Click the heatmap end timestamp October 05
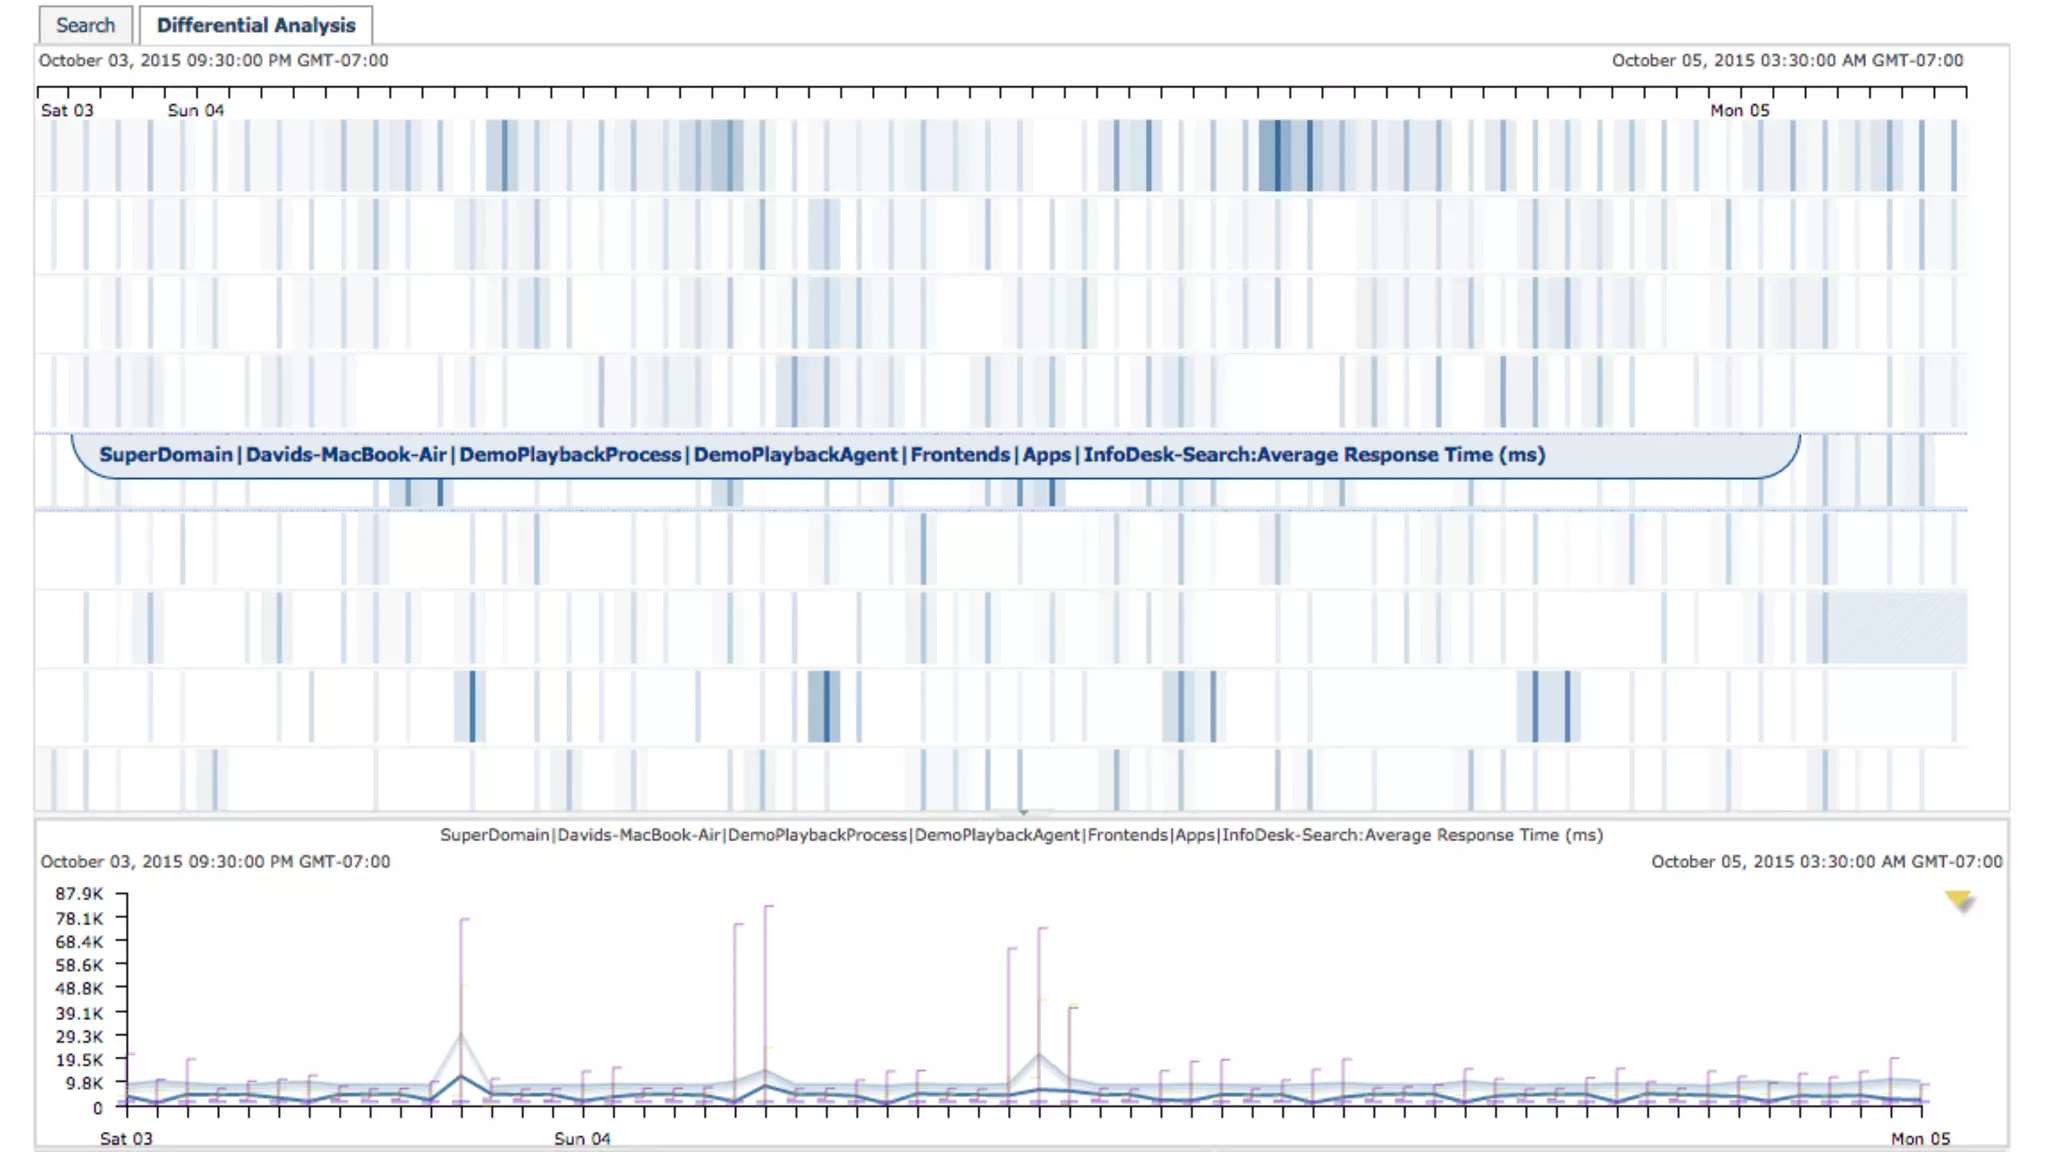The height and width of the screenshot is (1152, 2048). (x=1787, y=60)
